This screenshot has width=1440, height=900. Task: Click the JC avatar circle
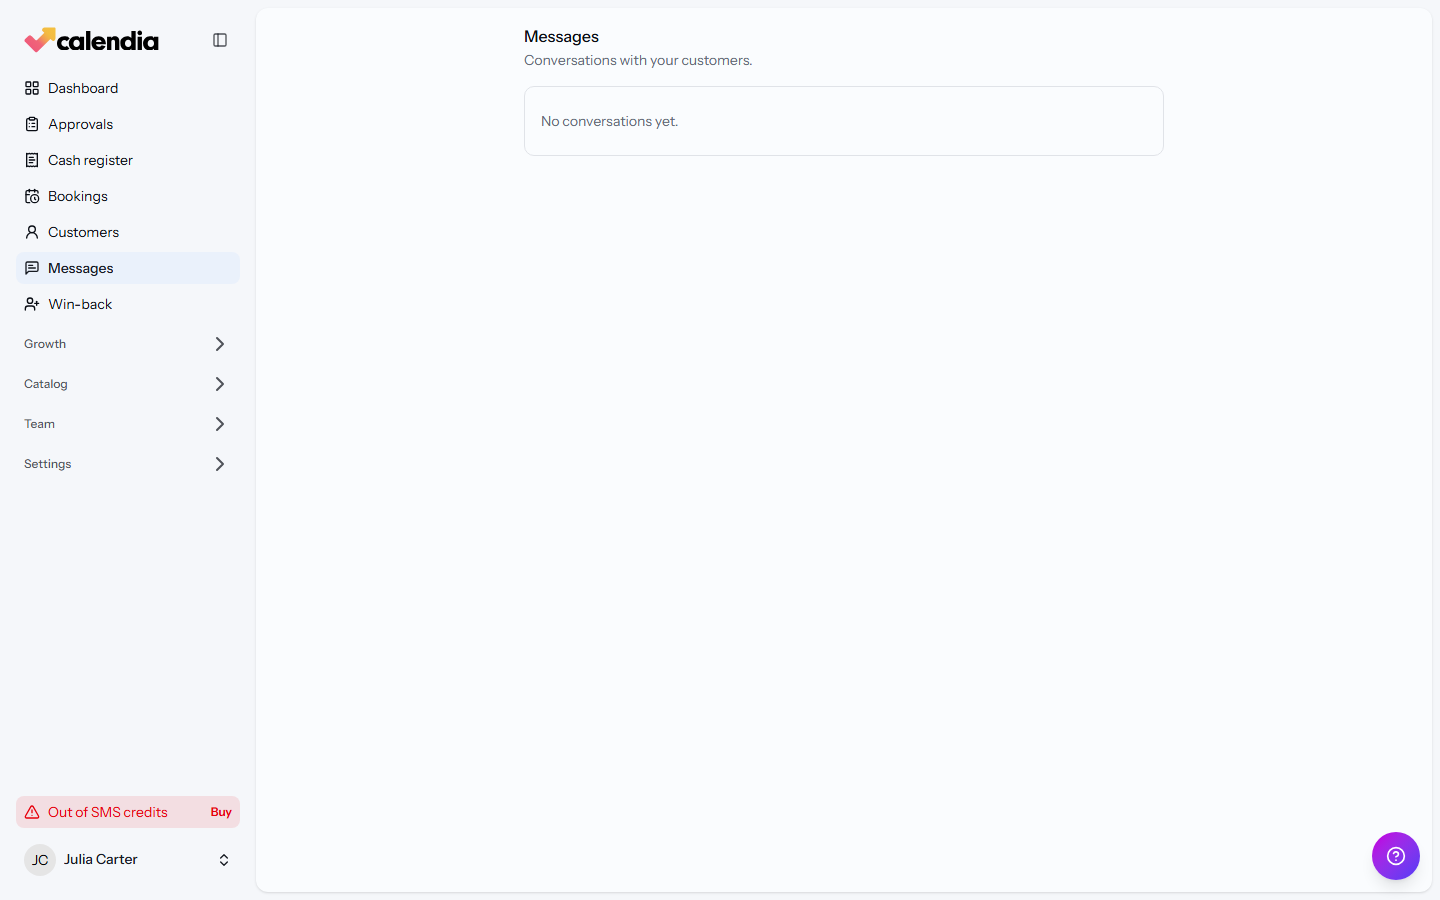(40, 860)
